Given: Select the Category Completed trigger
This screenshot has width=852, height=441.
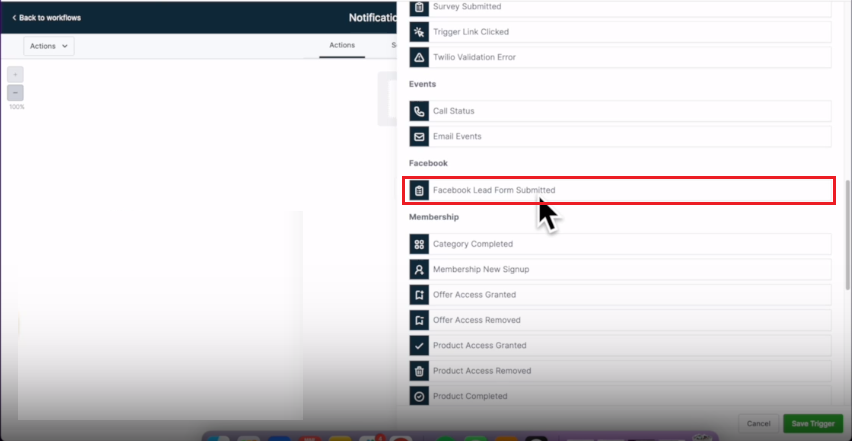Looking at the screenshot, I should (x=620, y=244).
